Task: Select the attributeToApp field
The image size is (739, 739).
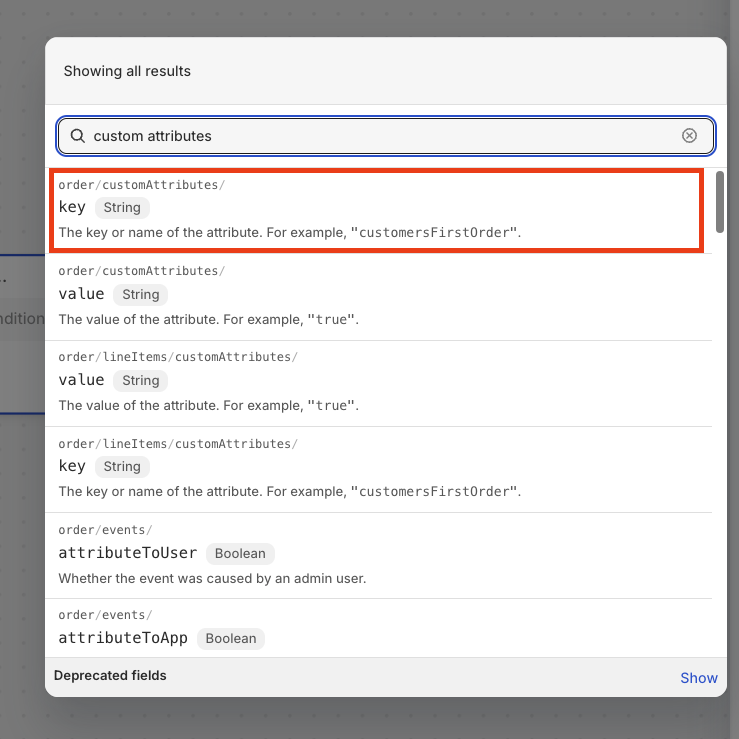Action: click(x=124, y=638)
